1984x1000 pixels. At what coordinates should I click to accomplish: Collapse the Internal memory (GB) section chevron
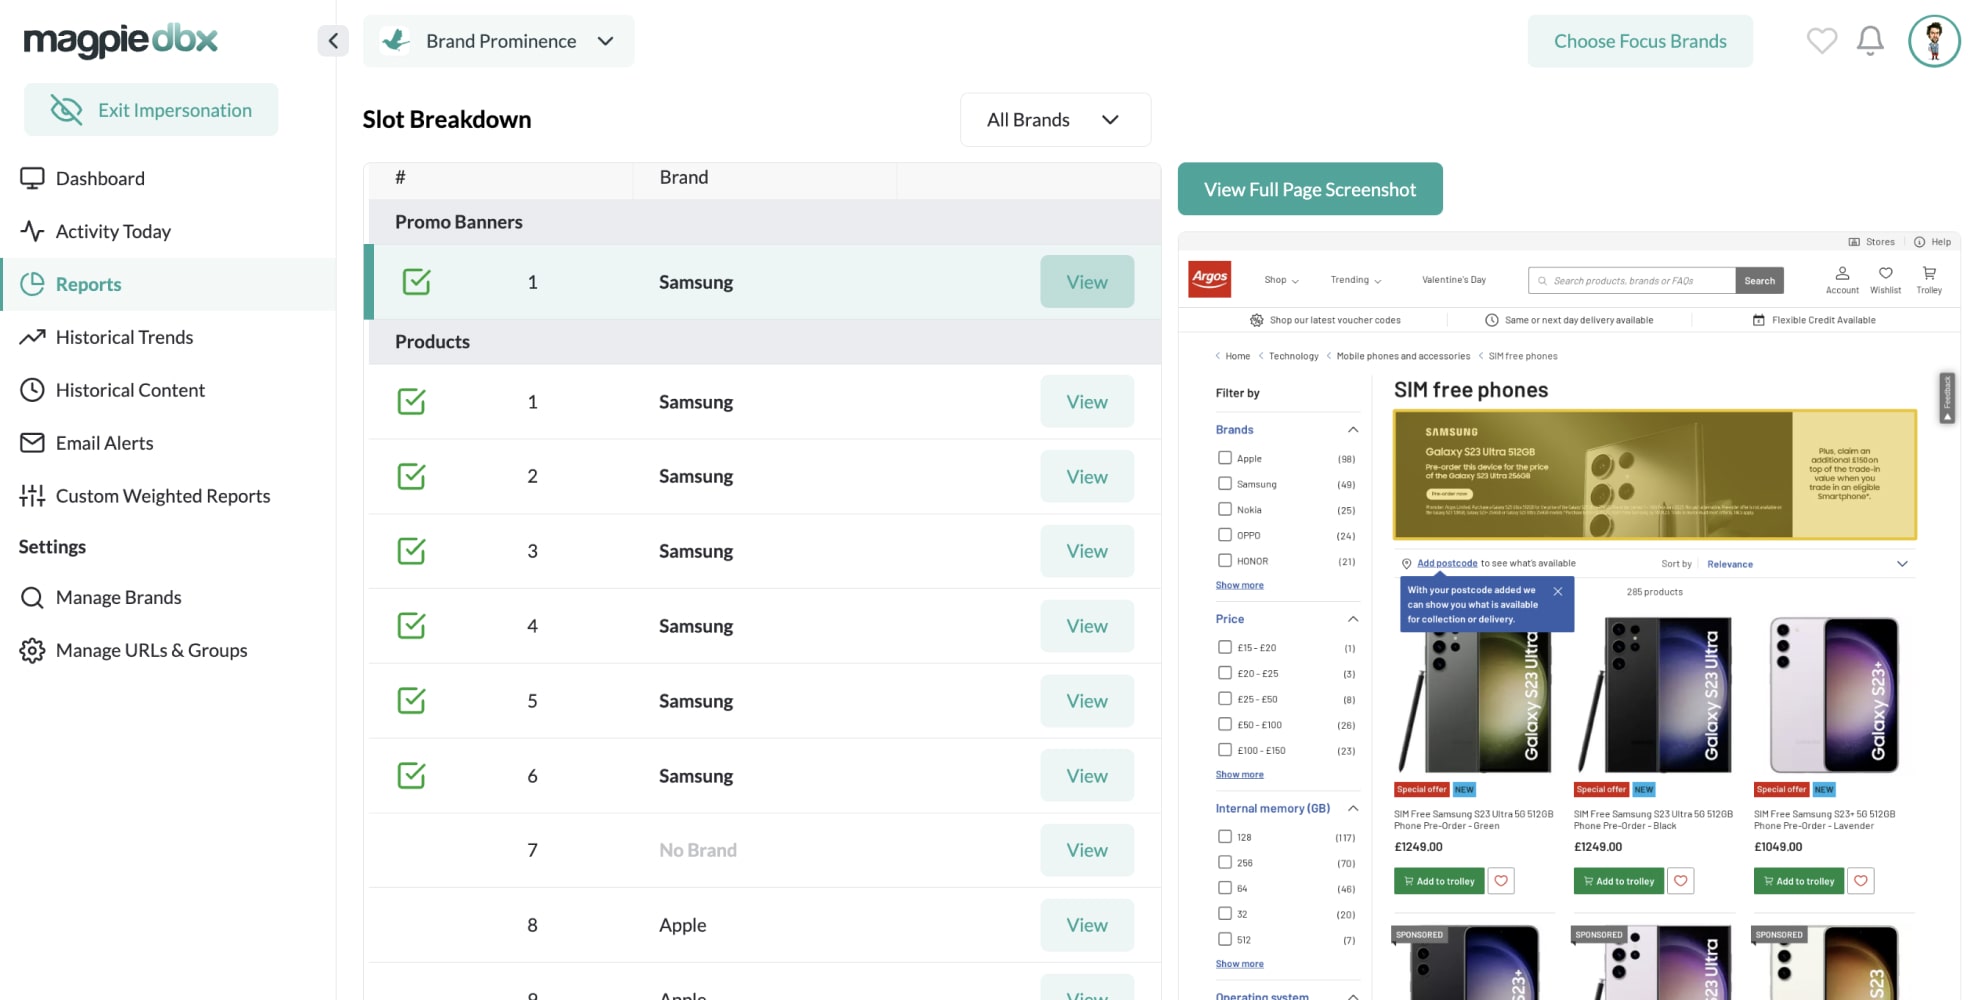pyautogui.click(x=1353, y=808)
